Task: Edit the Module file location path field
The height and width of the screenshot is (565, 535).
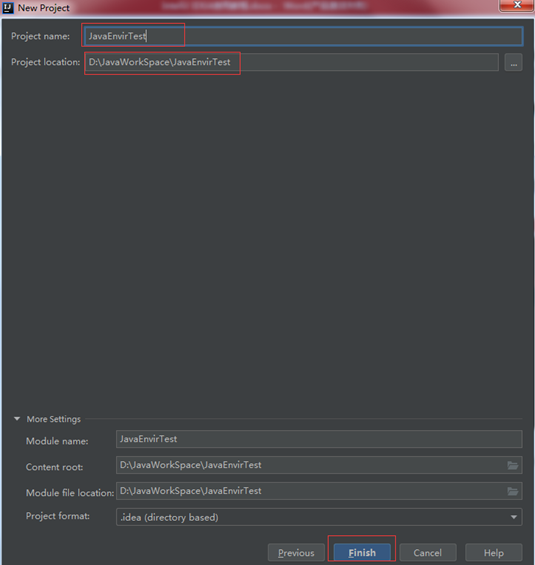Action: 319,491
